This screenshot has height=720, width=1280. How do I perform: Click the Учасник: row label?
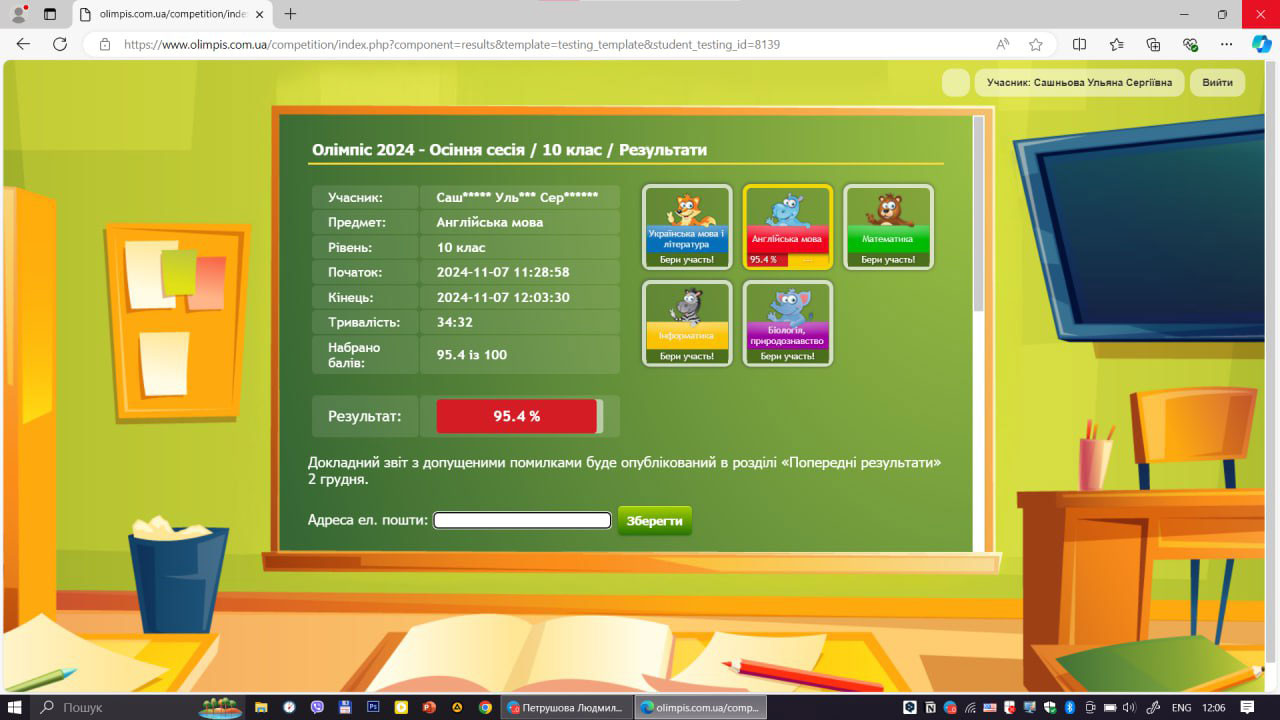[x=356, y=197]
